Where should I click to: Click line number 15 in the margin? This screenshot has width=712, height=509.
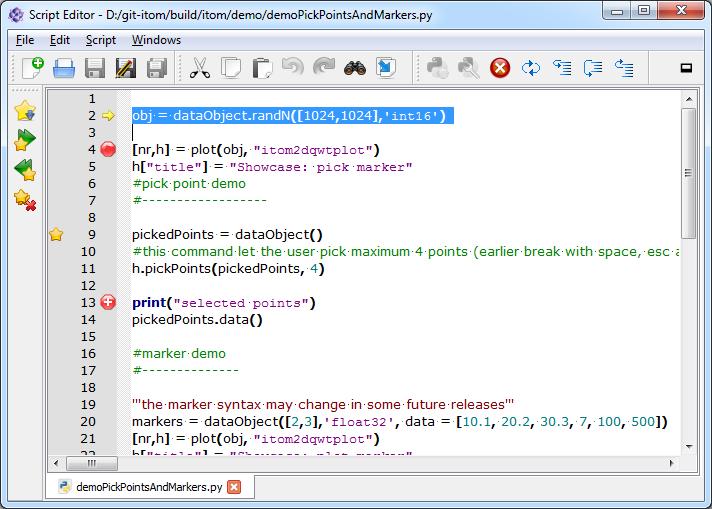pyautogui.click(x=88, y=336)
